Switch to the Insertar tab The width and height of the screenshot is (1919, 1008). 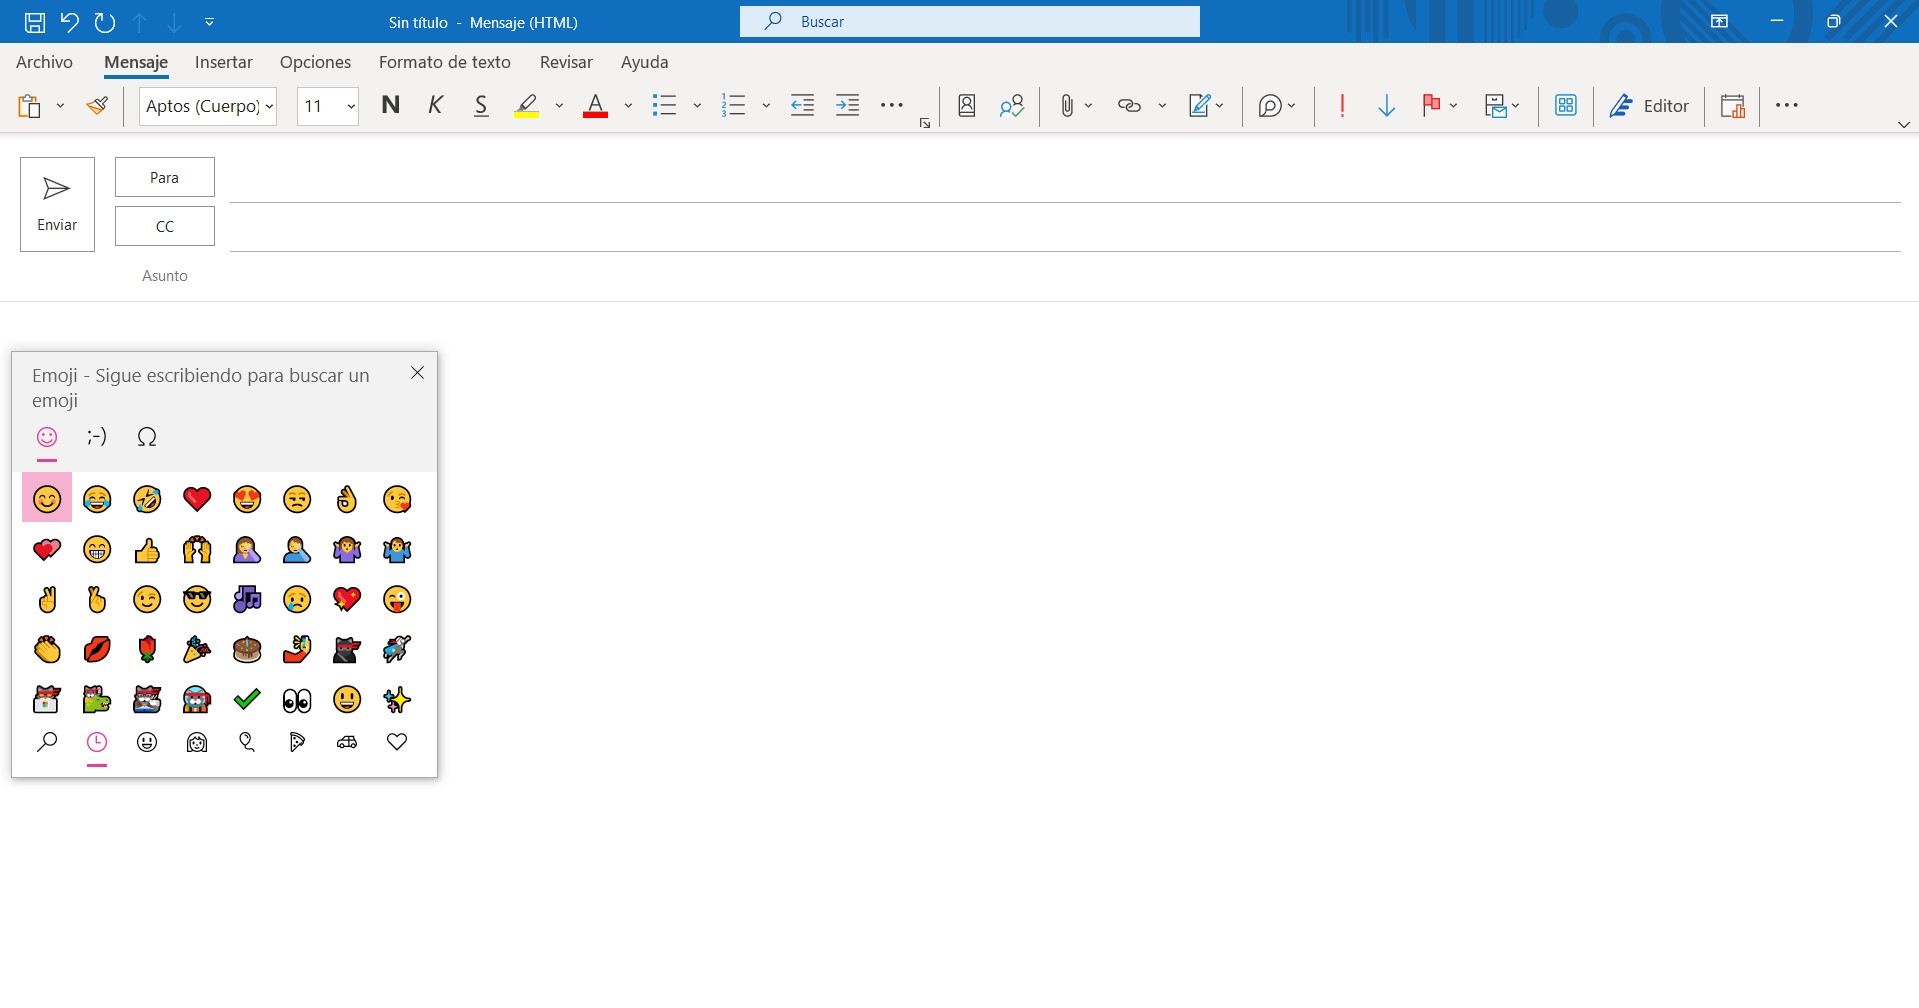click(x=223, y=62)
